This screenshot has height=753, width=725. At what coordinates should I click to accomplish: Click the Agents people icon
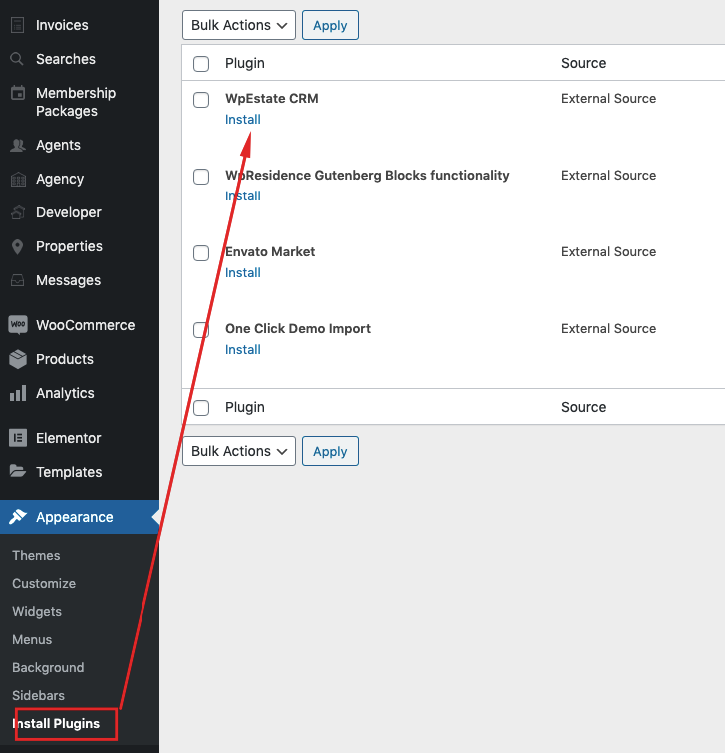18,145
